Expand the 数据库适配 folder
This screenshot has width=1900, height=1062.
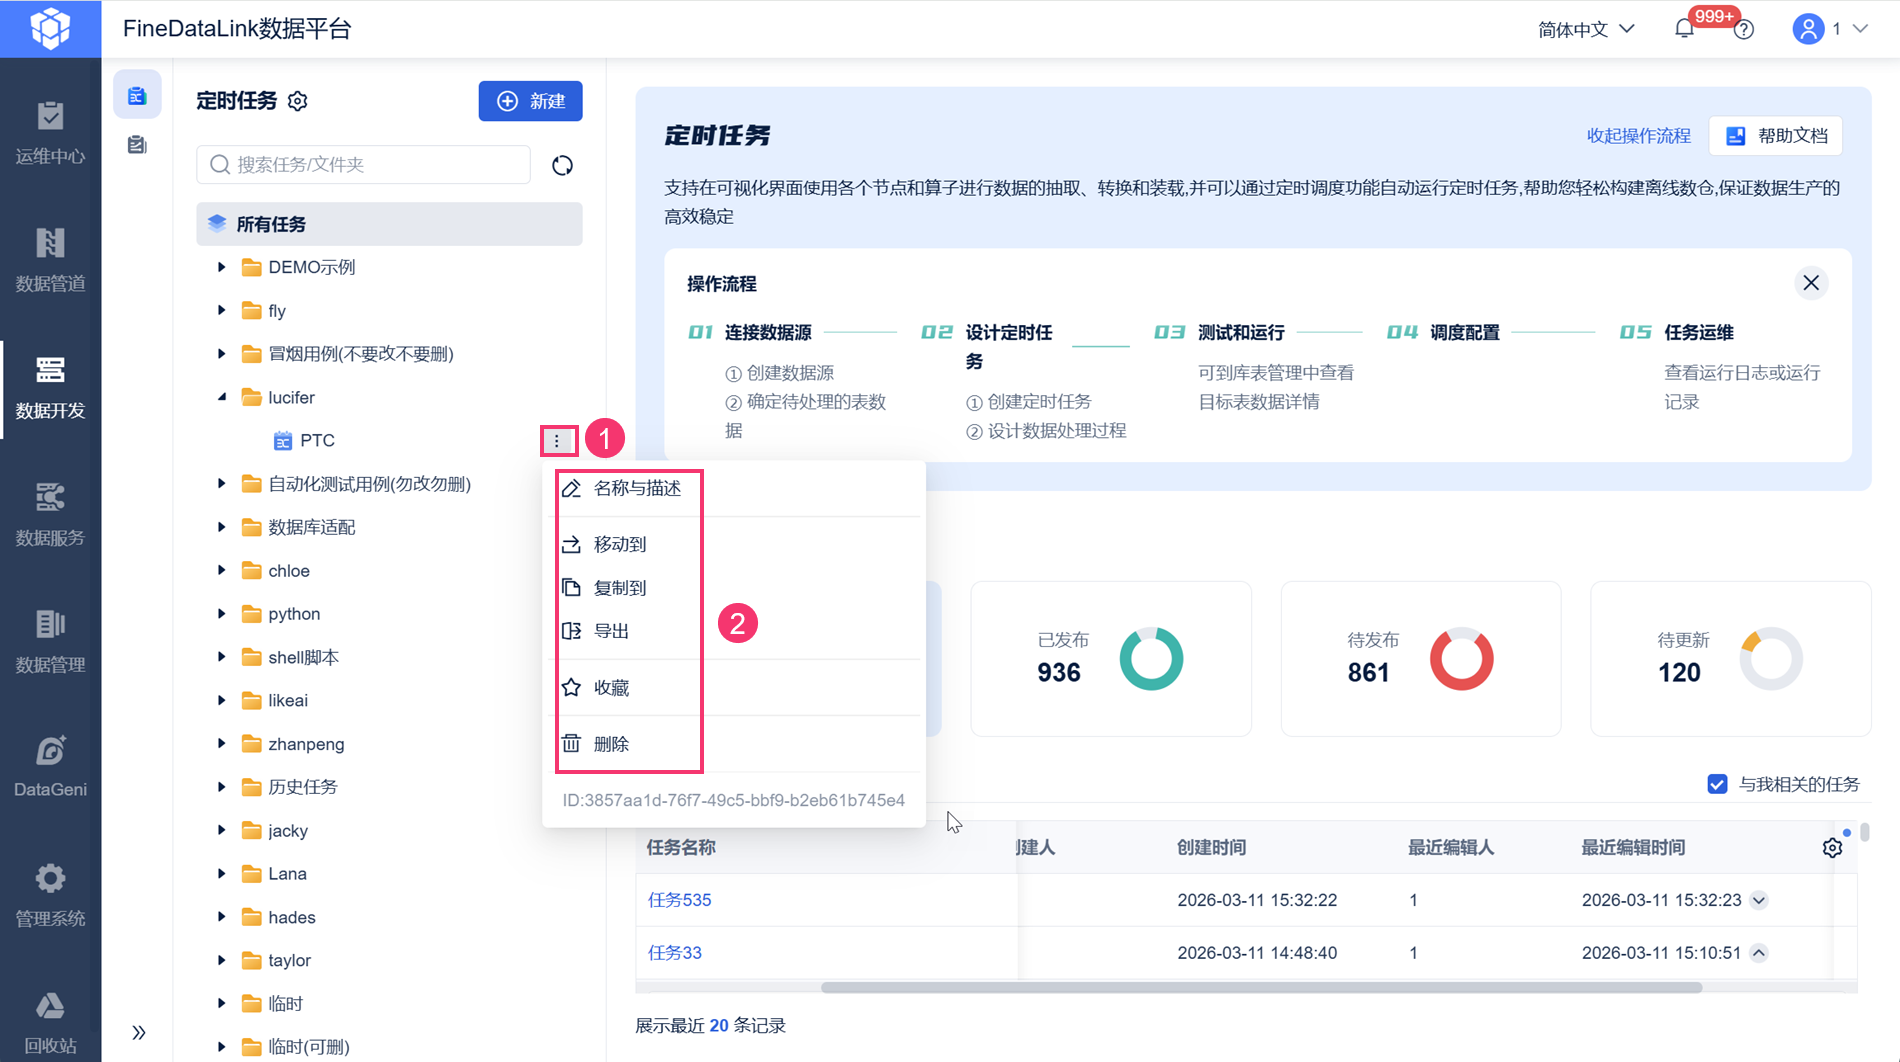221,527
